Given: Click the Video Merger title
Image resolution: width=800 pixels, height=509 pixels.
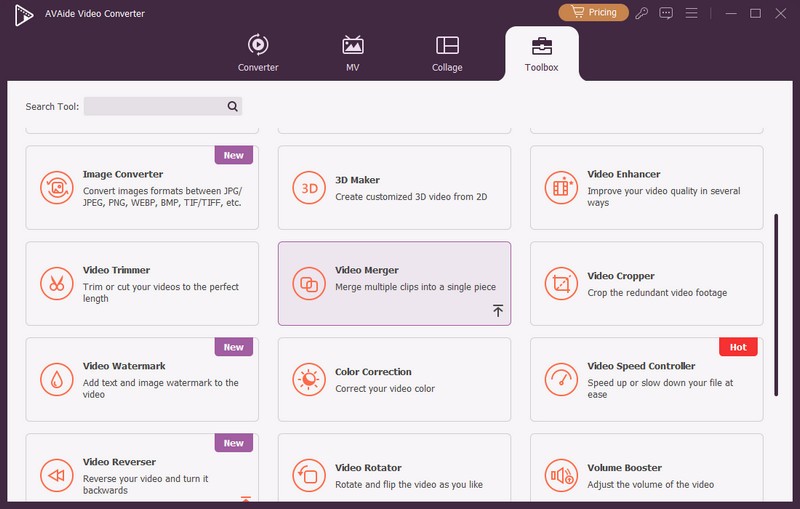Looking at the screenshot, I should click(367, 270).
